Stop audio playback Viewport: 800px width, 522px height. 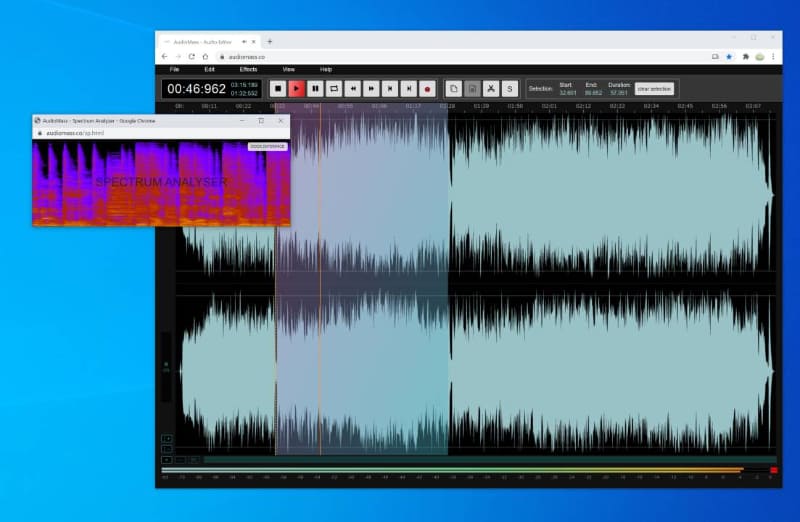pos(278,89)
